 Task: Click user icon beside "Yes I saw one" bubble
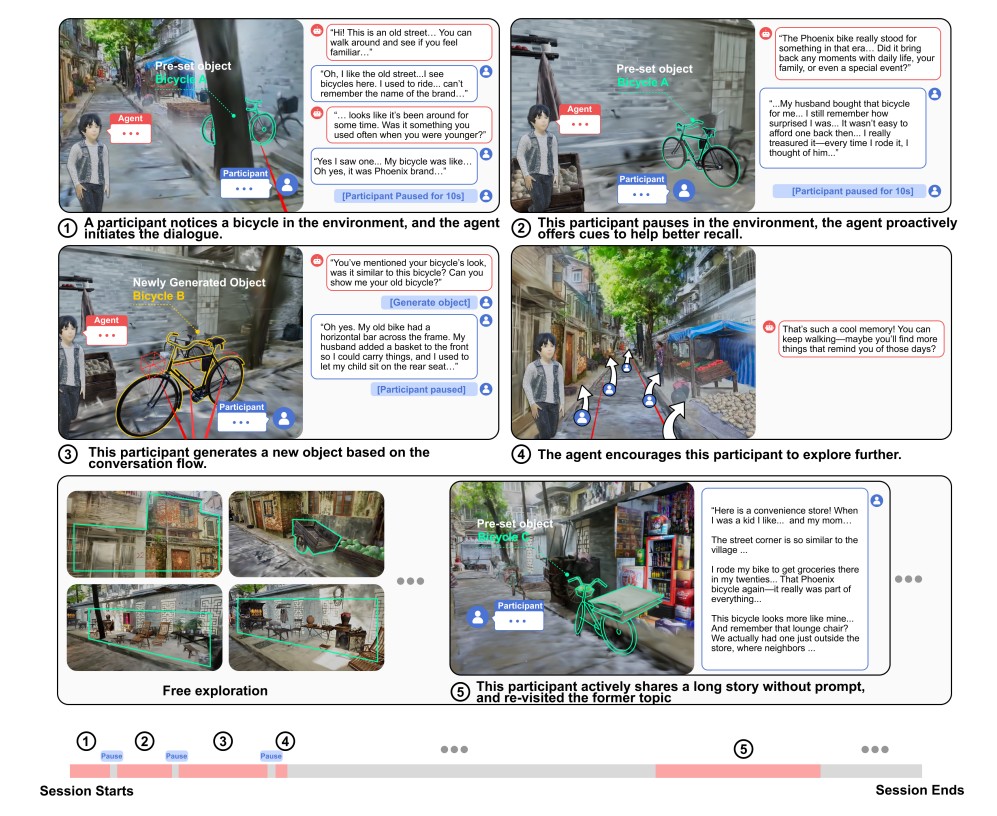tap(486, 154)
